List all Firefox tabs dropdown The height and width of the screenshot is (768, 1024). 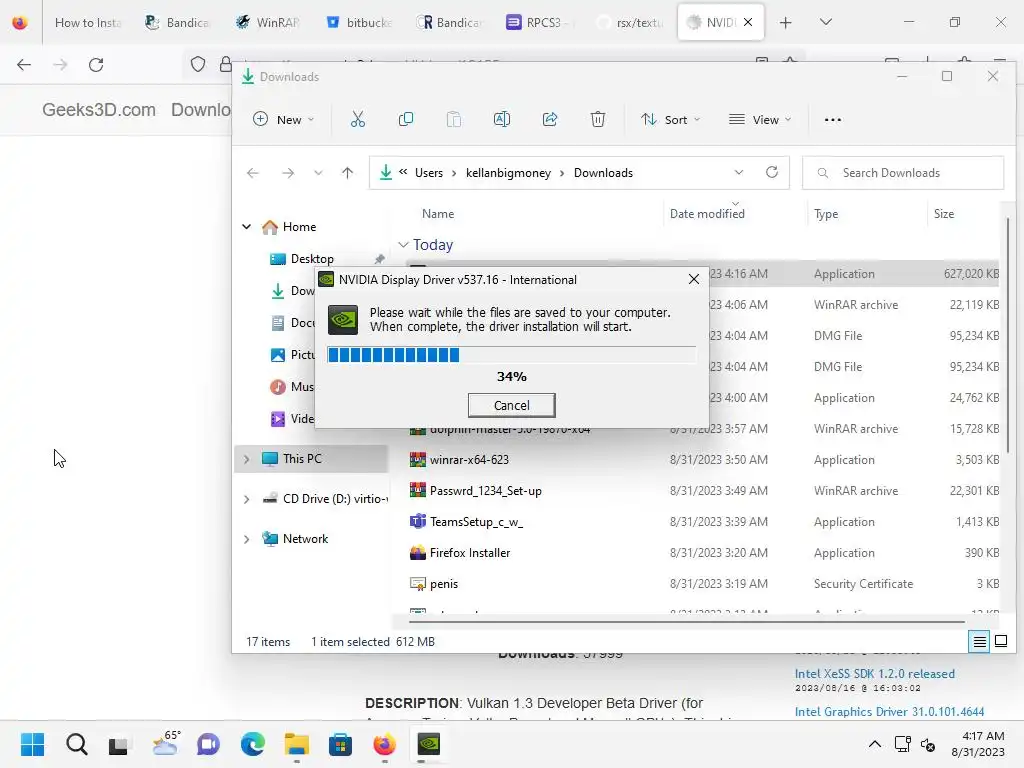pos(825,22)
